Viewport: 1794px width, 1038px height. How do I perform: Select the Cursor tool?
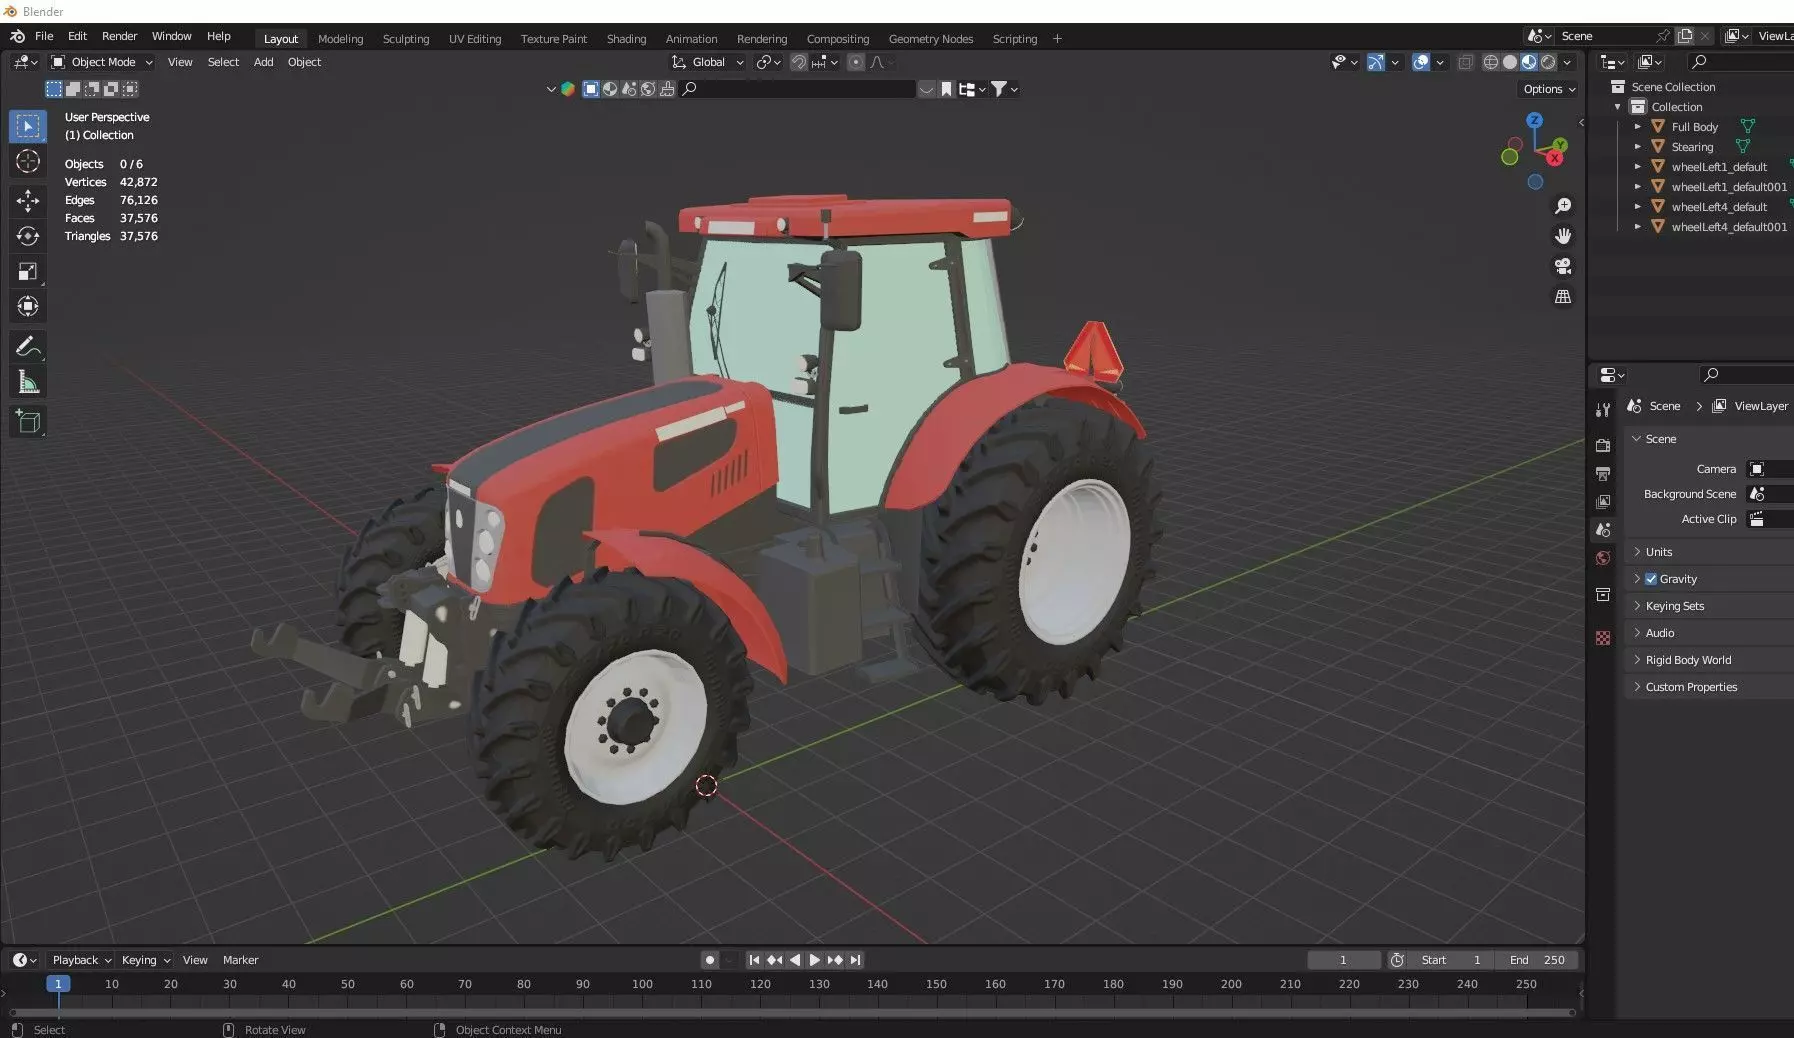click(x=28, y=161)
